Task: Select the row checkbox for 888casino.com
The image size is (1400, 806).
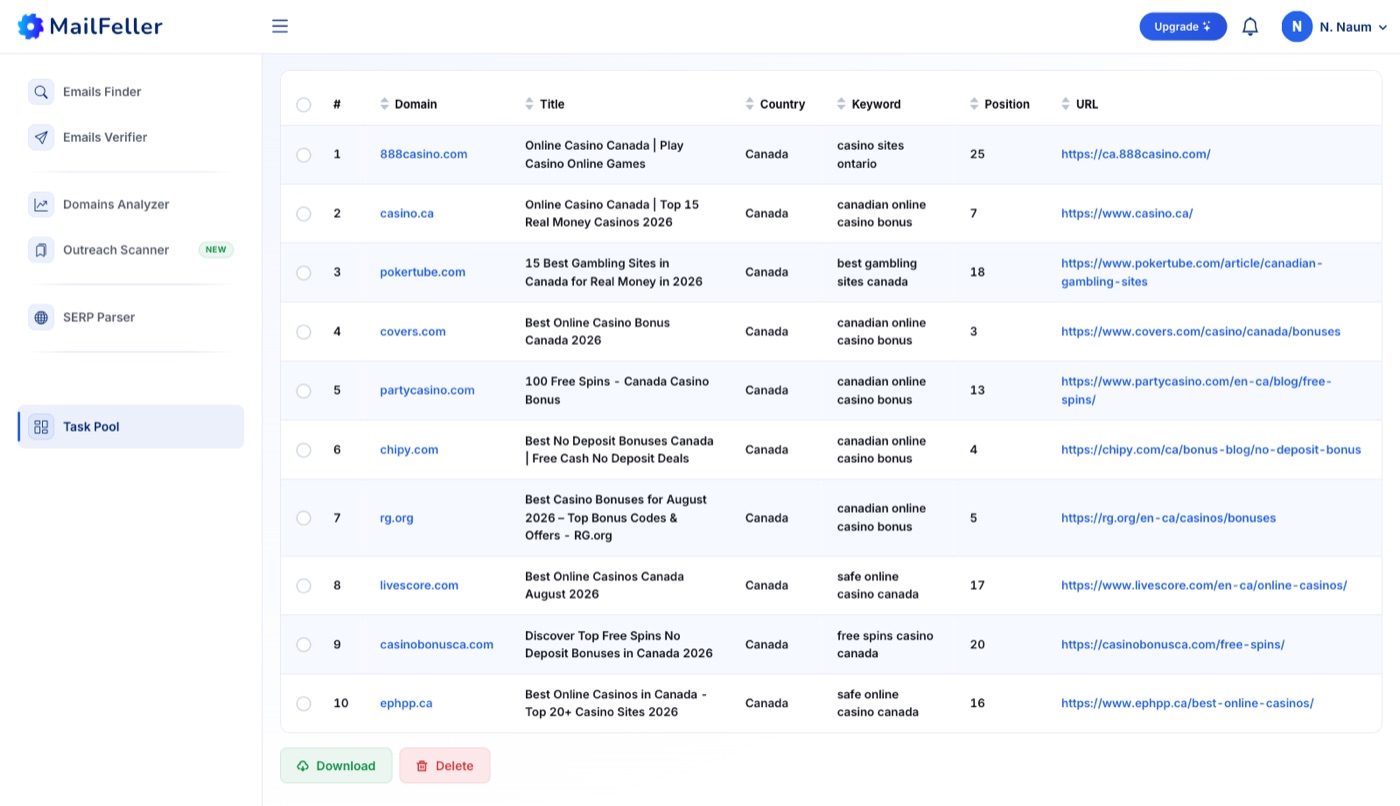Action: pyautogui.click(x=304, y=155)
